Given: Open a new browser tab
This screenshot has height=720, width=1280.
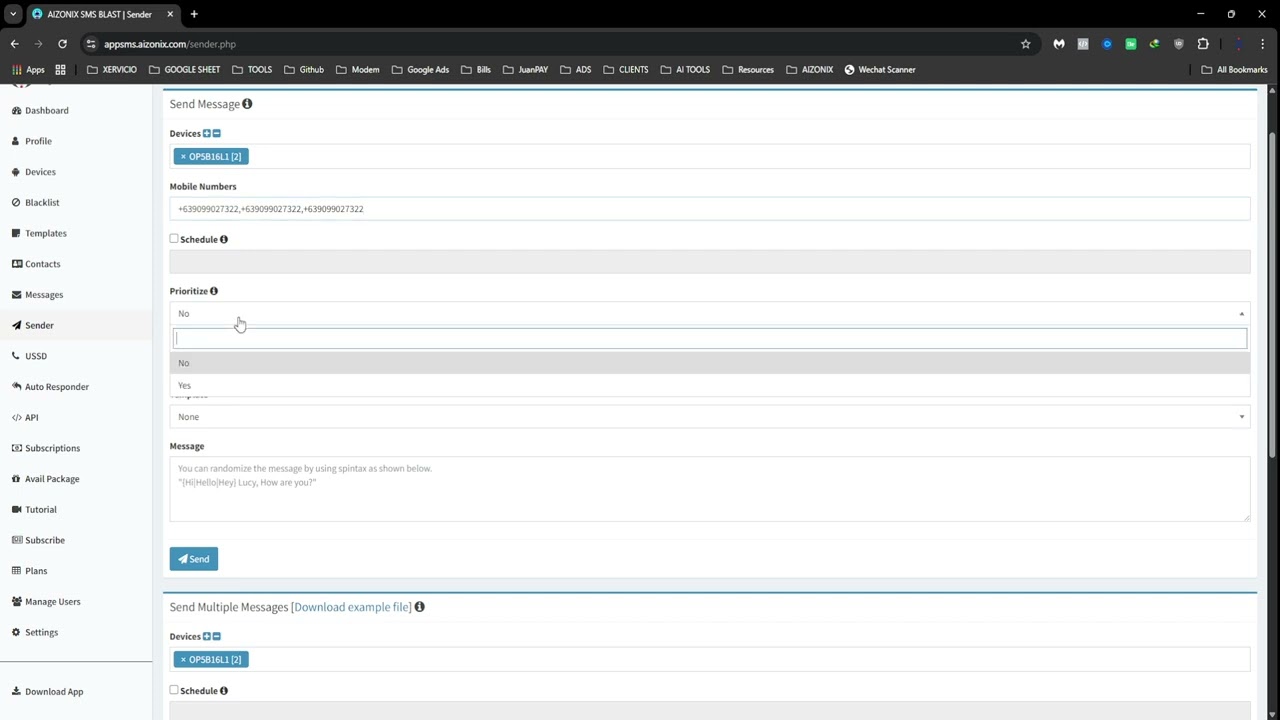Looking at the screenshot, I should pos(194,14).
